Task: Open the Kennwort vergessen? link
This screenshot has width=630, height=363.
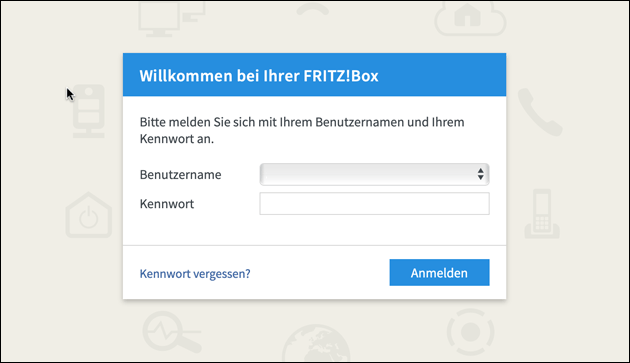Action: (x=195, y=274)
